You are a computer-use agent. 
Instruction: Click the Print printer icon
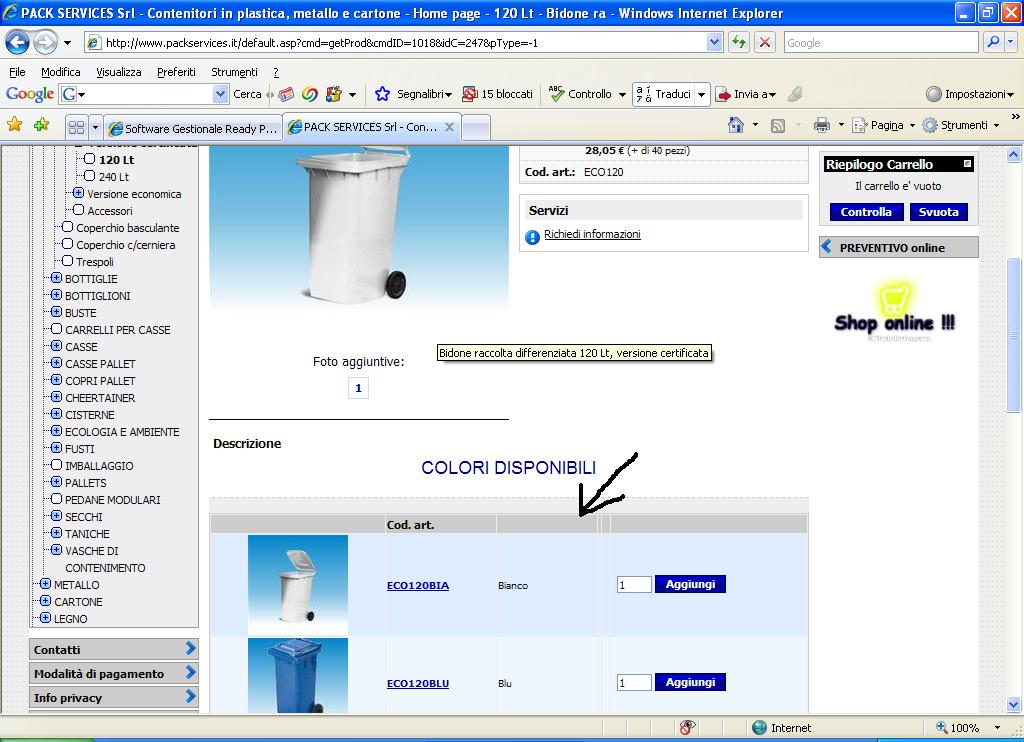tap(822, 125)
